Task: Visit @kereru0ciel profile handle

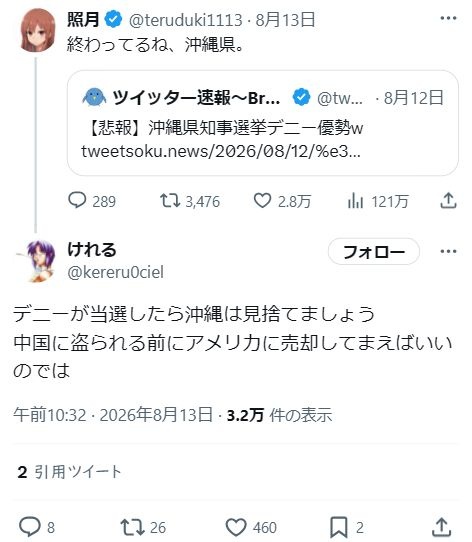Action: [x=115, y=272]
